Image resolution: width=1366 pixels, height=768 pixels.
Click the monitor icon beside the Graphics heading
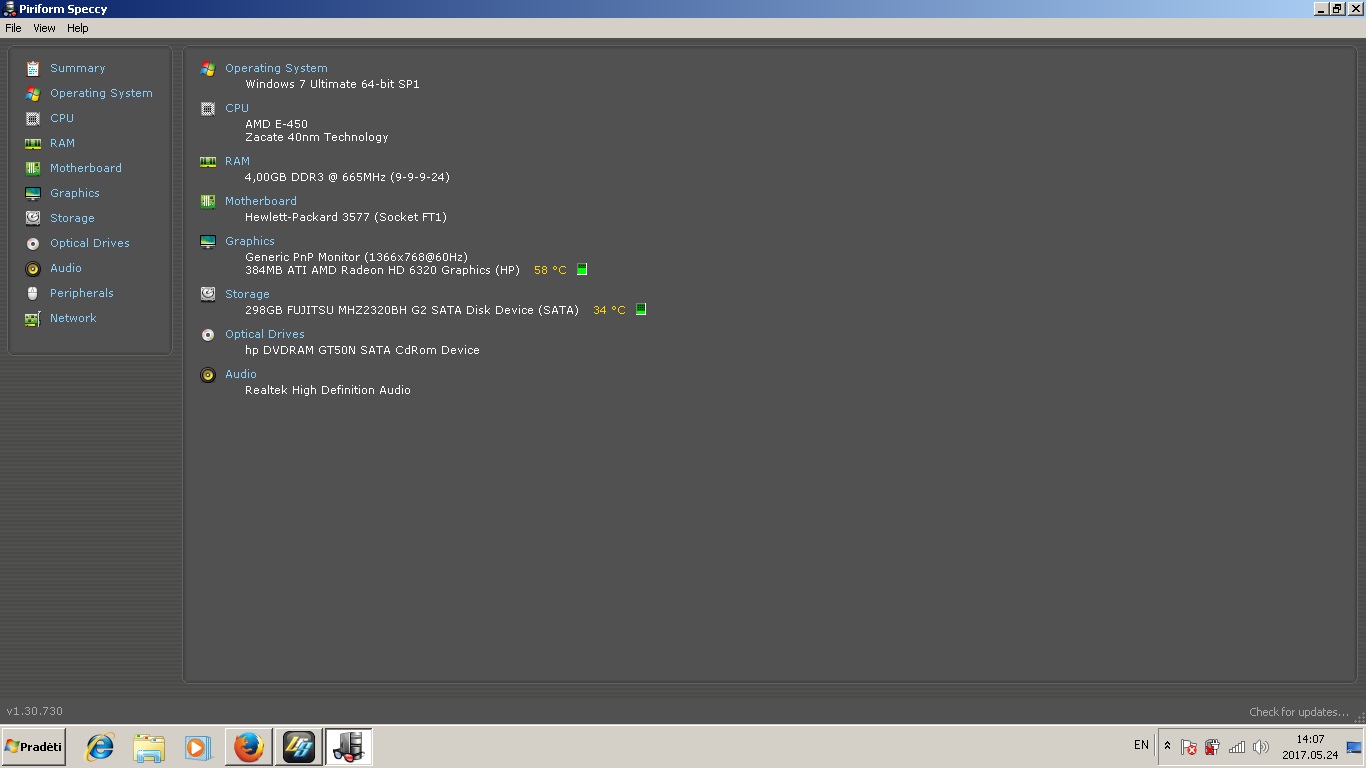pos(208,241)
